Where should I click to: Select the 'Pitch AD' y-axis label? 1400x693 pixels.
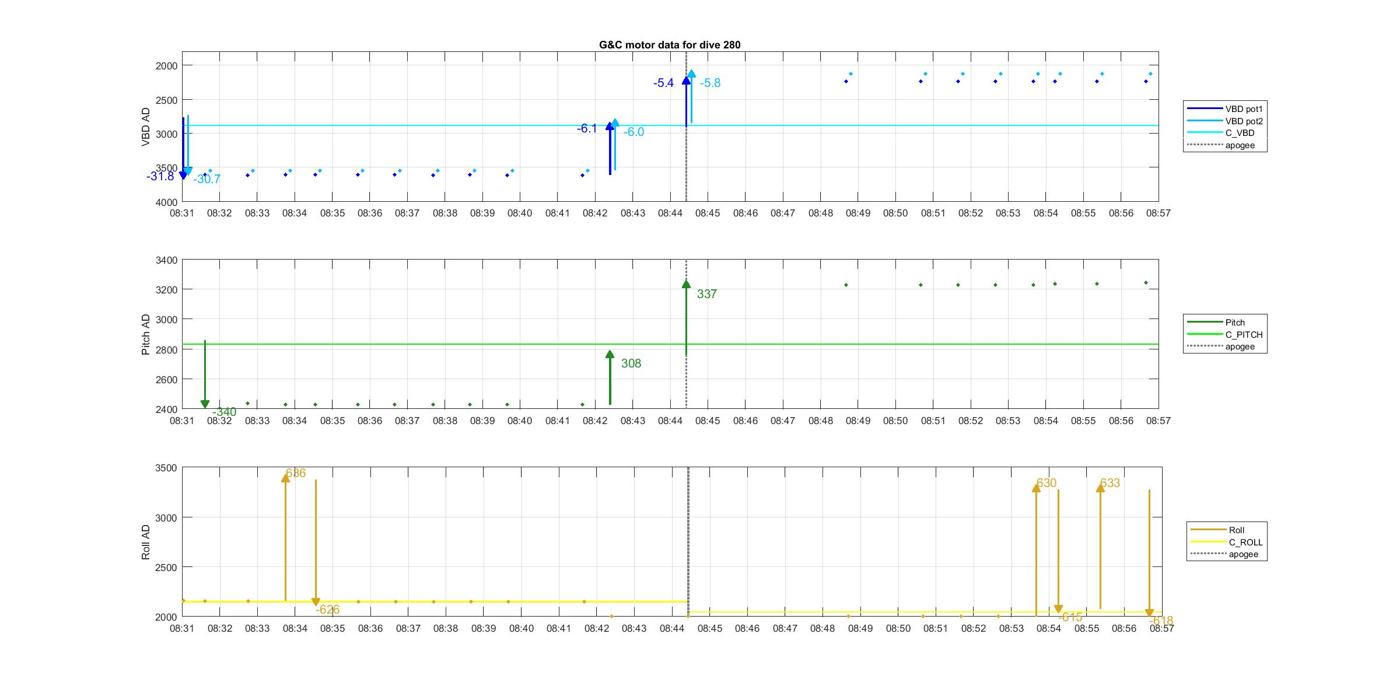[146, 335]
